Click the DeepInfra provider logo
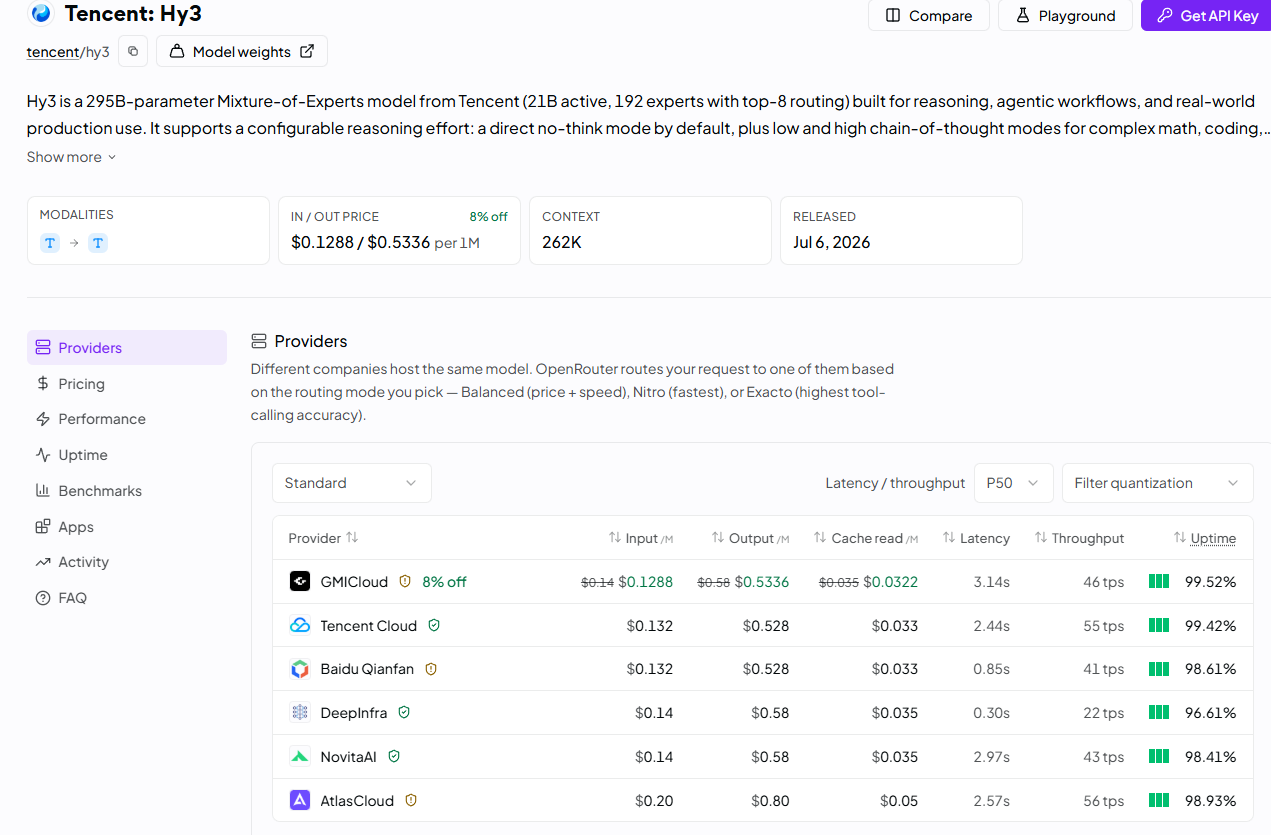 click(300, 713)
